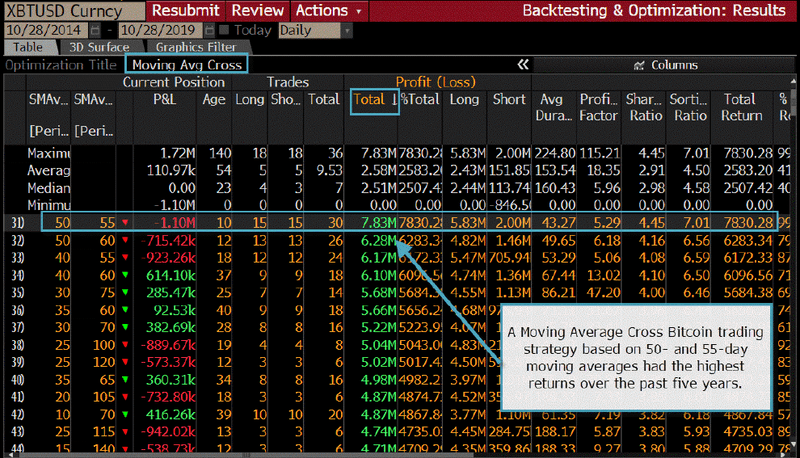Click the Columns chart icon
This screenshot has width=800, height=458.
point(640,65)
